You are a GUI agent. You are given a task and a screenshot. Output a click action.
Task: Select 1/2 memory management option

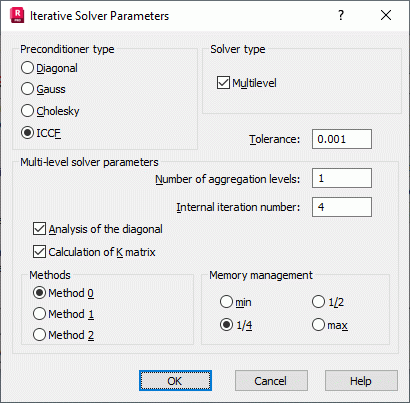[328, 302]
